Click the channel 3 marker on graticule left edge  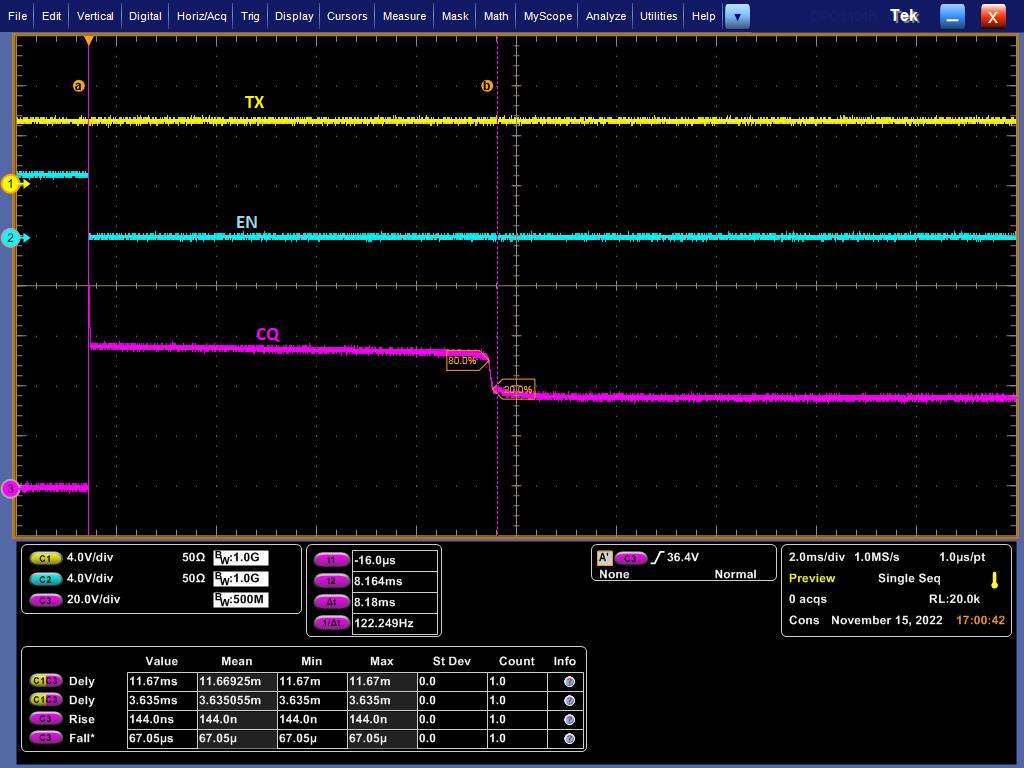(x=11, y=488)
